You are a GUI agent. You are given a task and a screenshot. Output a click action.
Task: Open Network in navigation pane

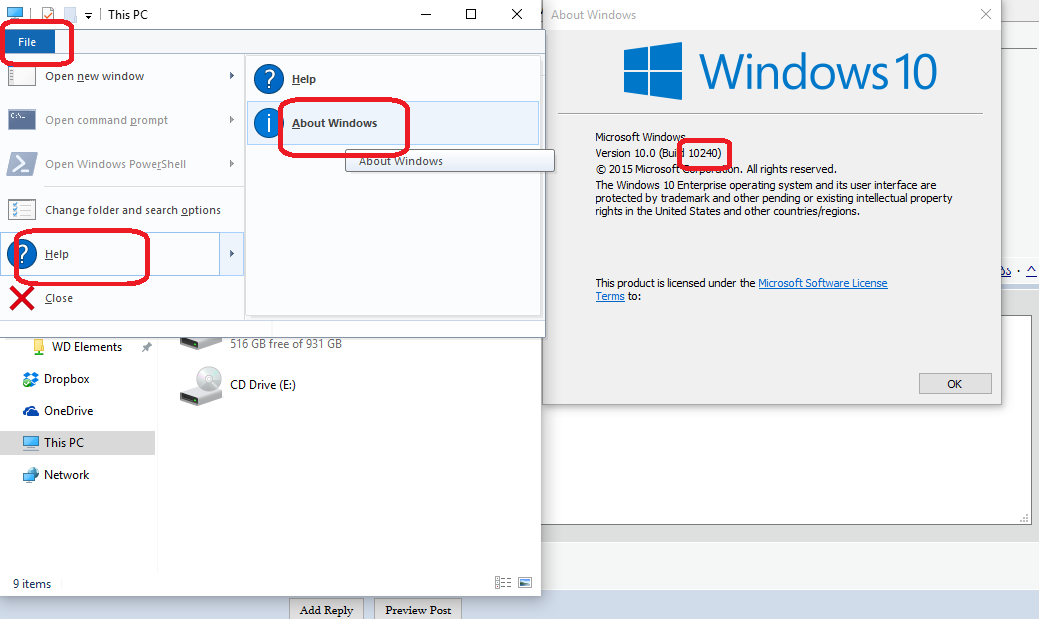click(x=66, y=475)
